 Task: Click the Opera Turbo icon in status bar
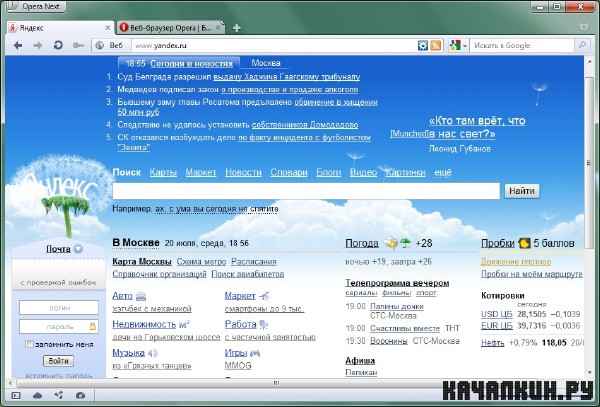80,396
